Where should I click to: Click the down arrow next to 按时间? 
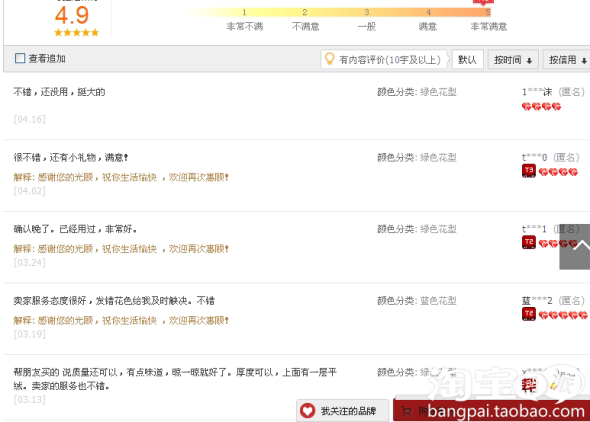click(x=529, y=61)
